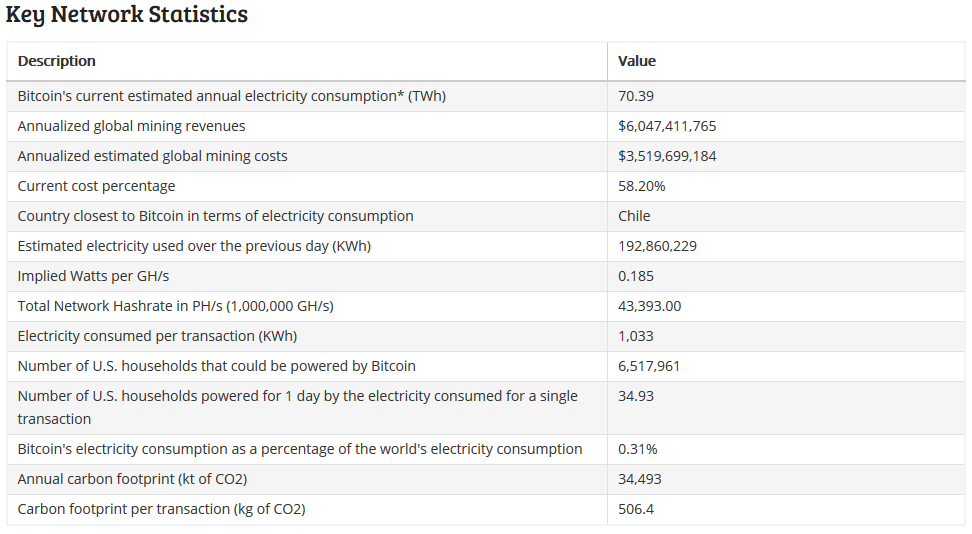Click the 58.20% cost percentage value

click(x=641, y=186)
